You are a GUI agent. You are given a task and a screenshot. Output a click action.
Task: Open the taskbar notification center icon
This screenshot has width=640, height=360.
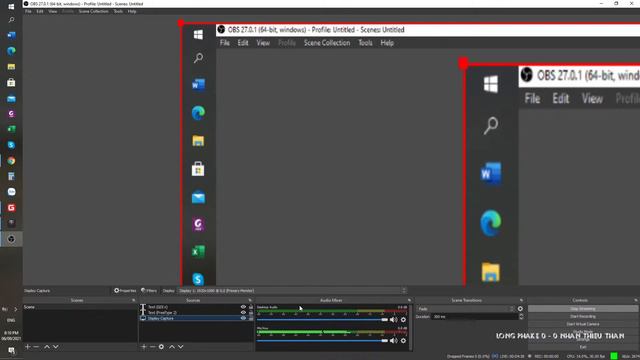point(11,351)
